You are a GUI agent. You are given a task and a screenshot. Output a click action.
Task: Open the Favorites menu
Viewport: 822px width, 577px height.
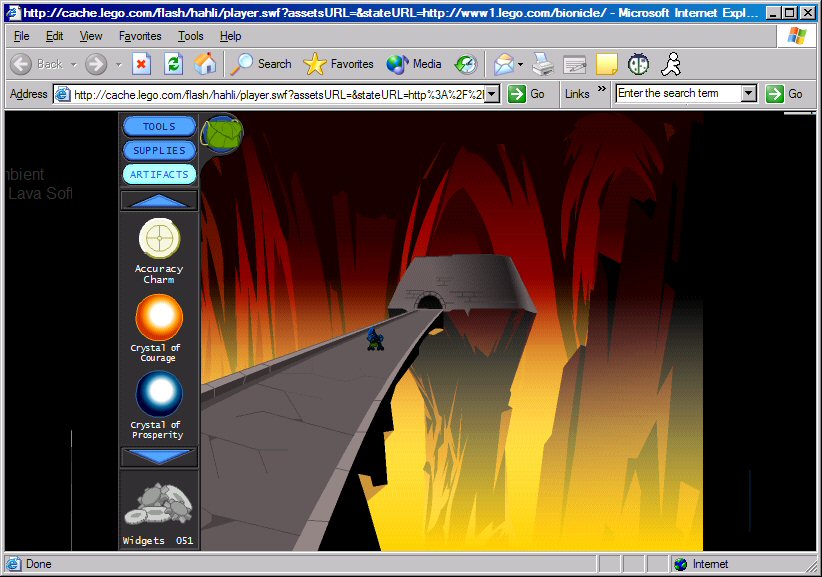(140, 36)
